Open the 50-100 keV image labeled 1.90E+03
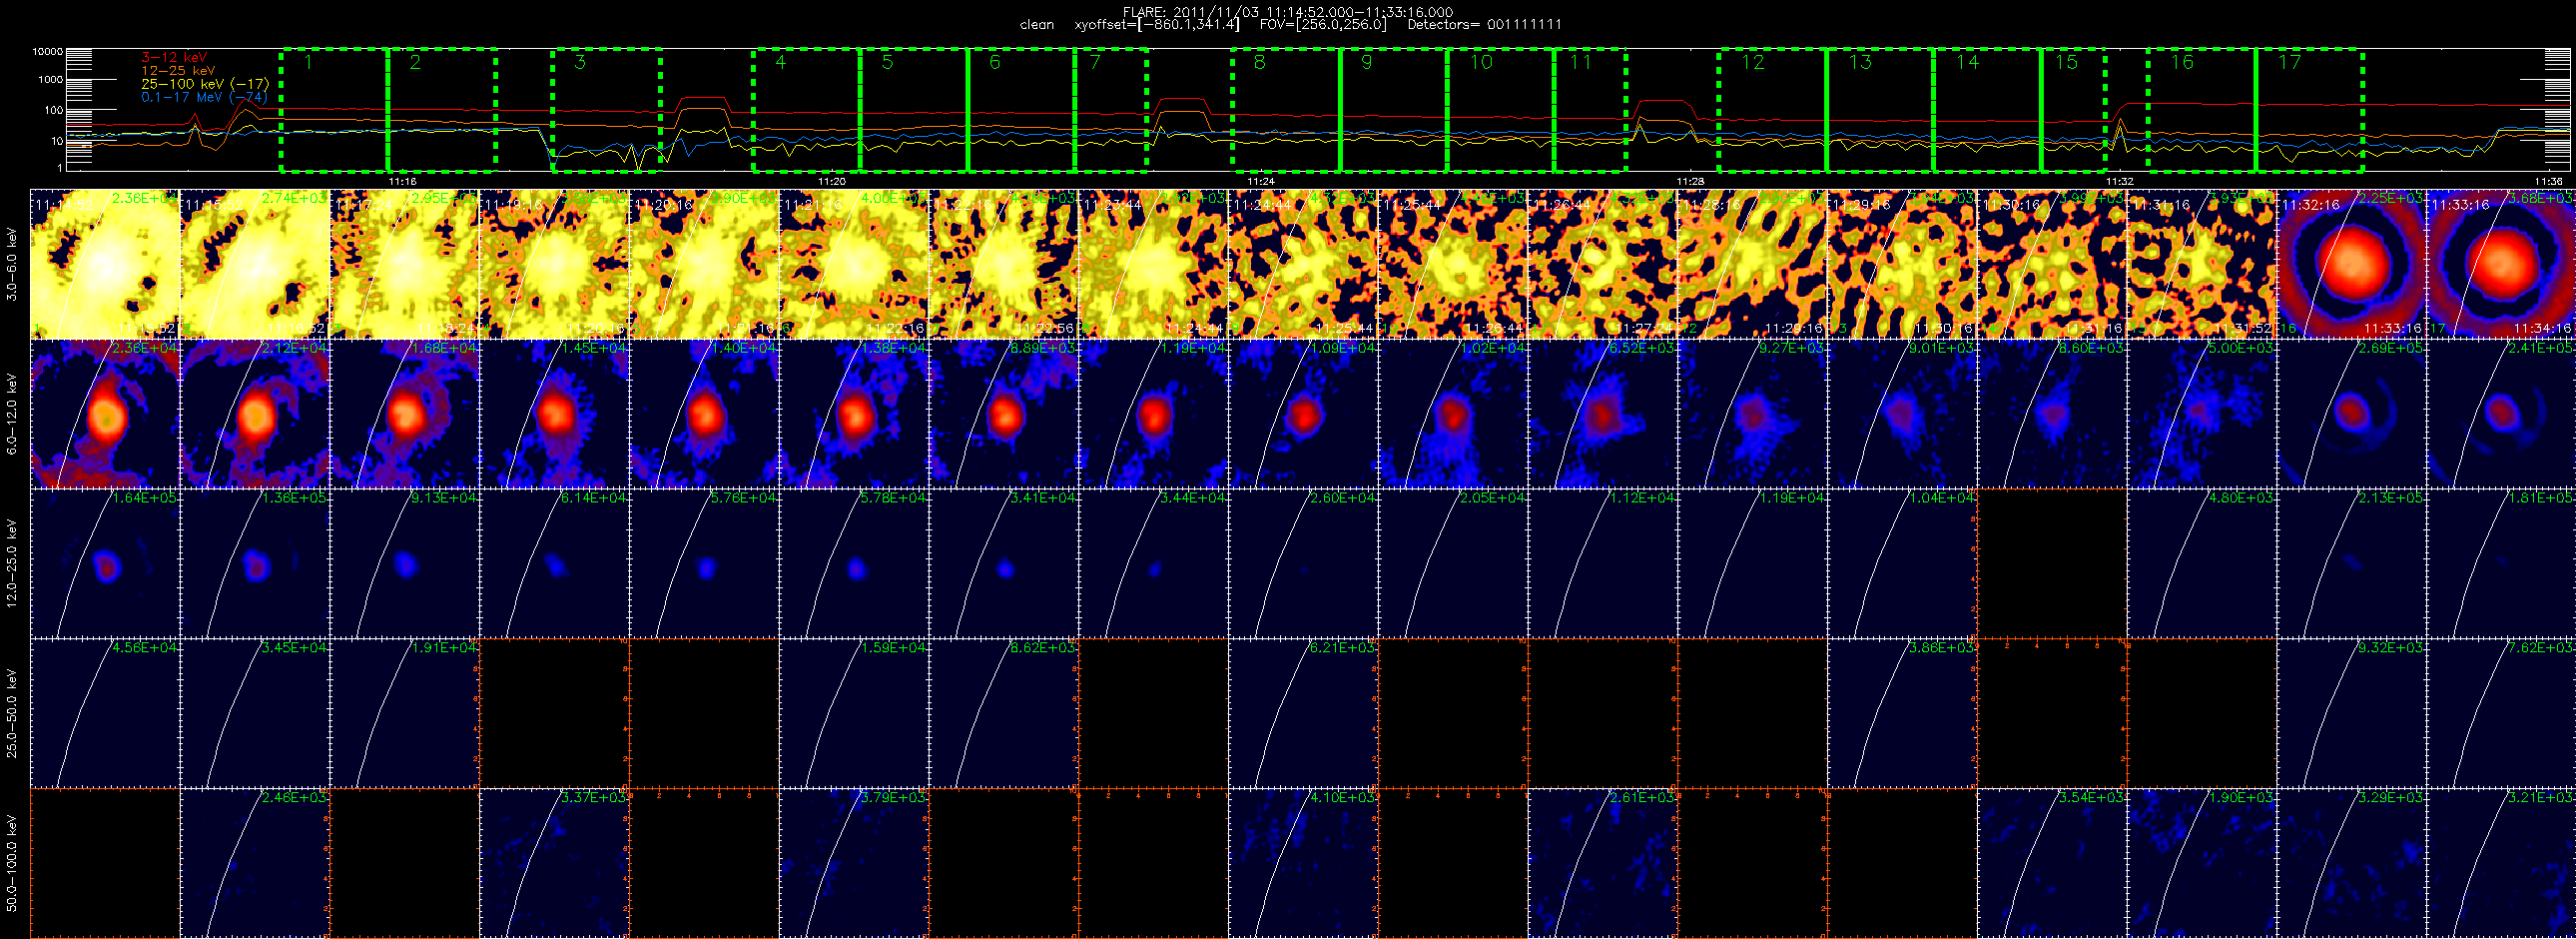 click(2202, 863)
